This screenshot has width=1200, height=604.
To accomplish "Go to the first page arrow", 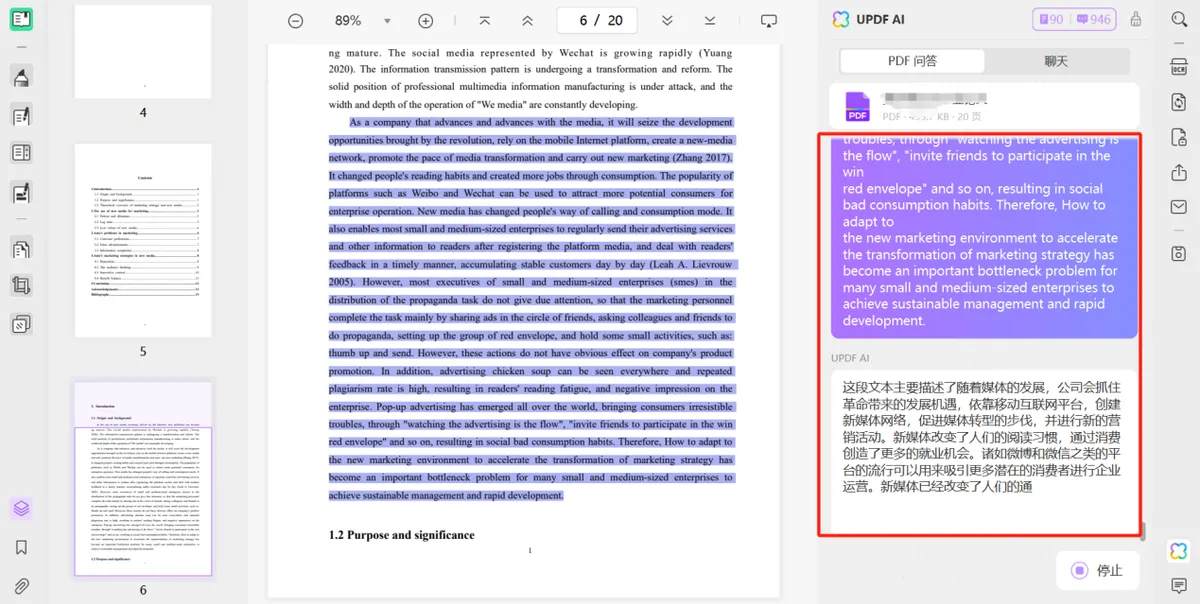I will point(485,21).
